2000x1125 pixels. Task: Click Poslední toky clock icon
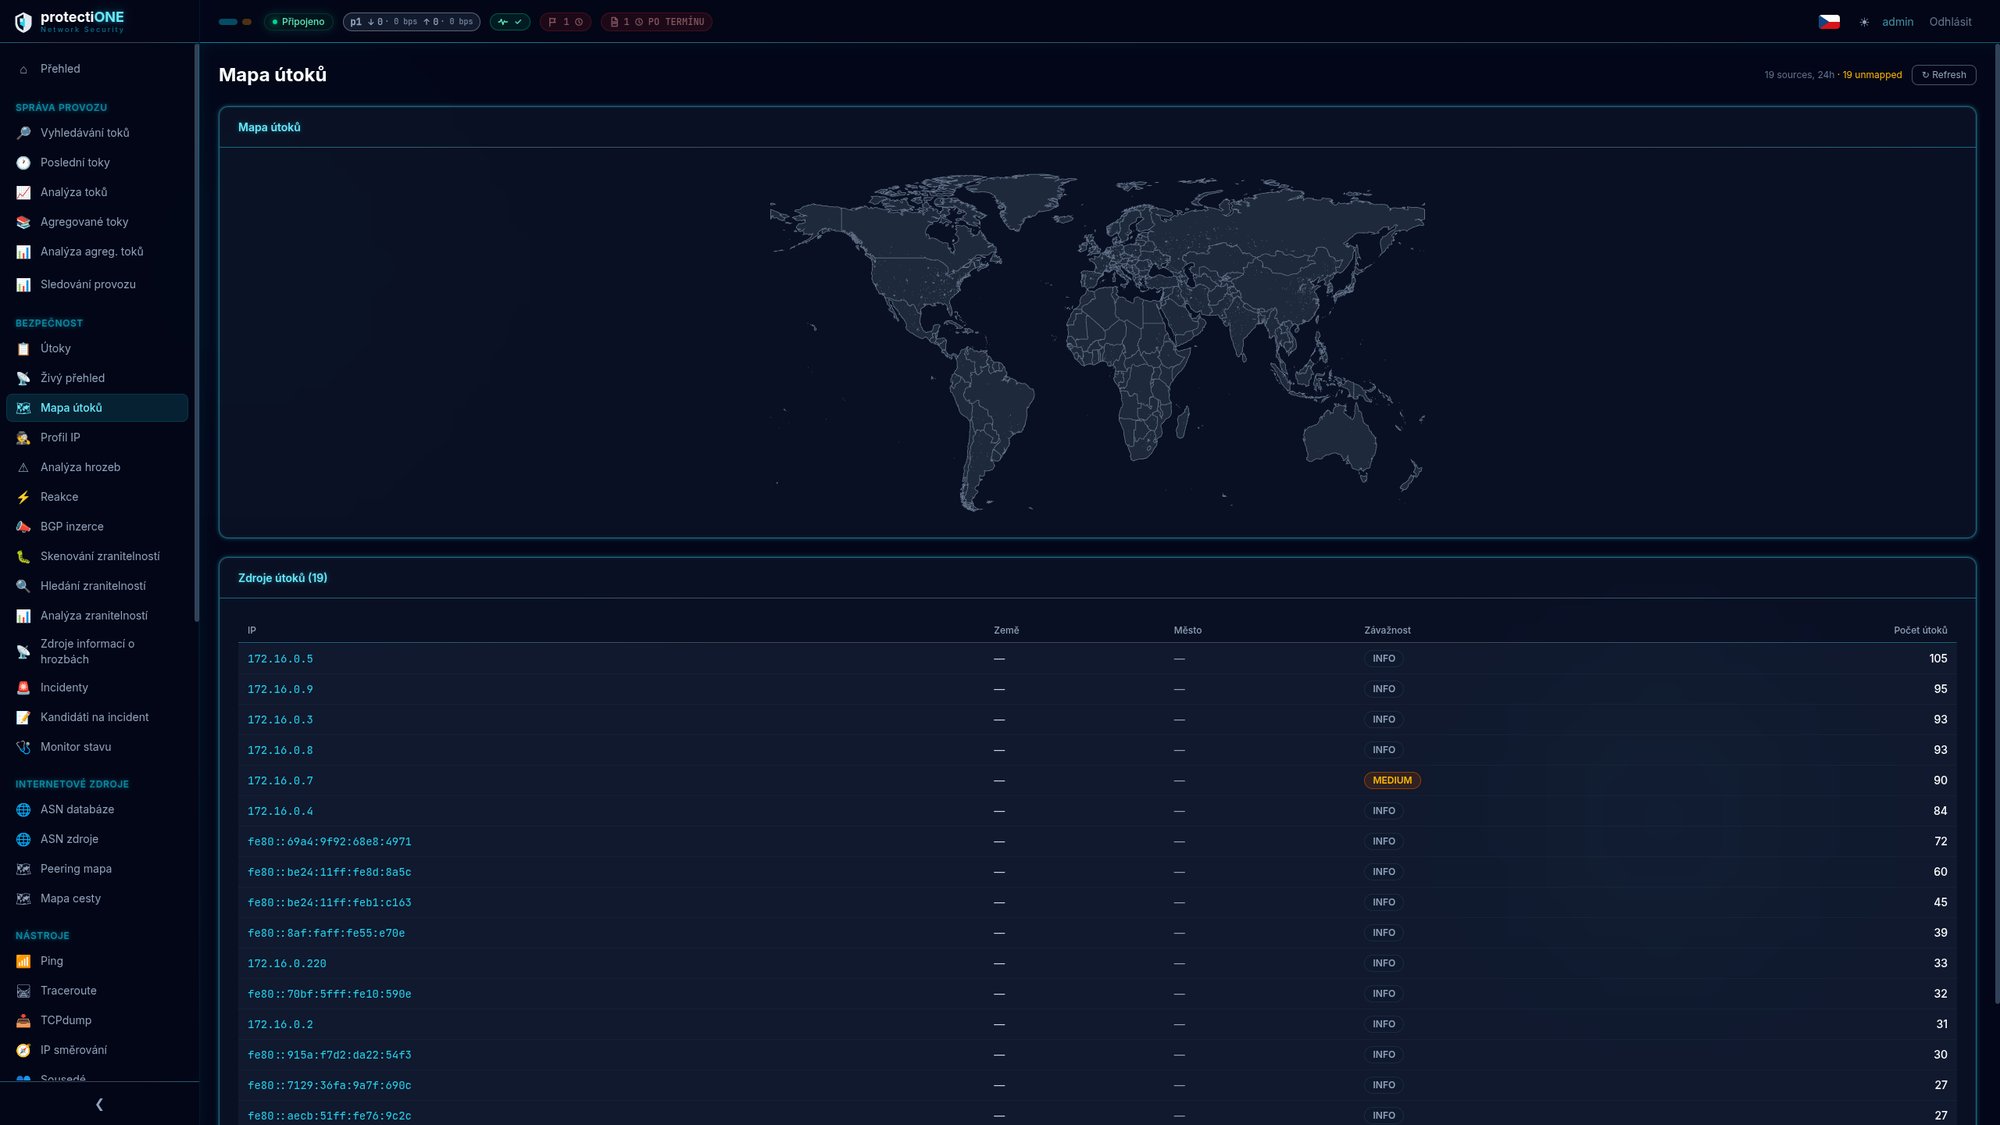23,163
